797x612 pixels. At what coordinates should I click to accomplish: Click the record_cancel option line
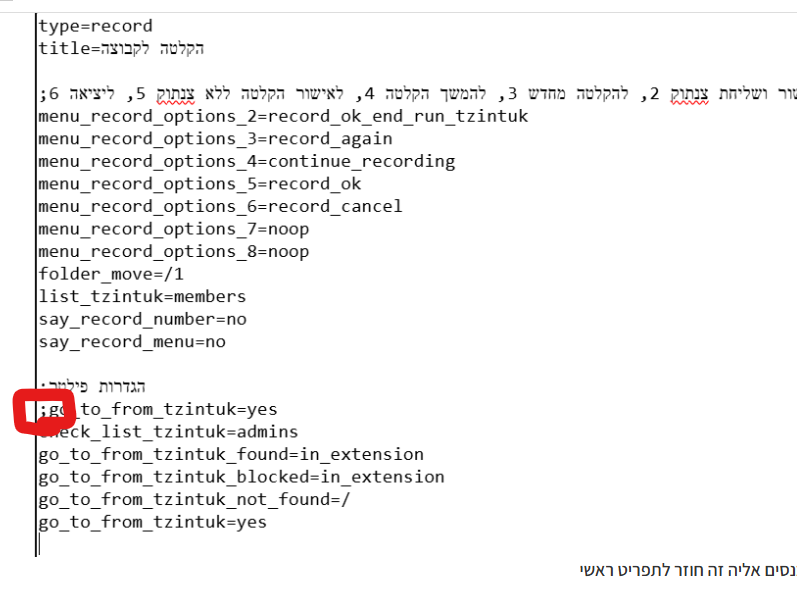(x=220, y=206)
